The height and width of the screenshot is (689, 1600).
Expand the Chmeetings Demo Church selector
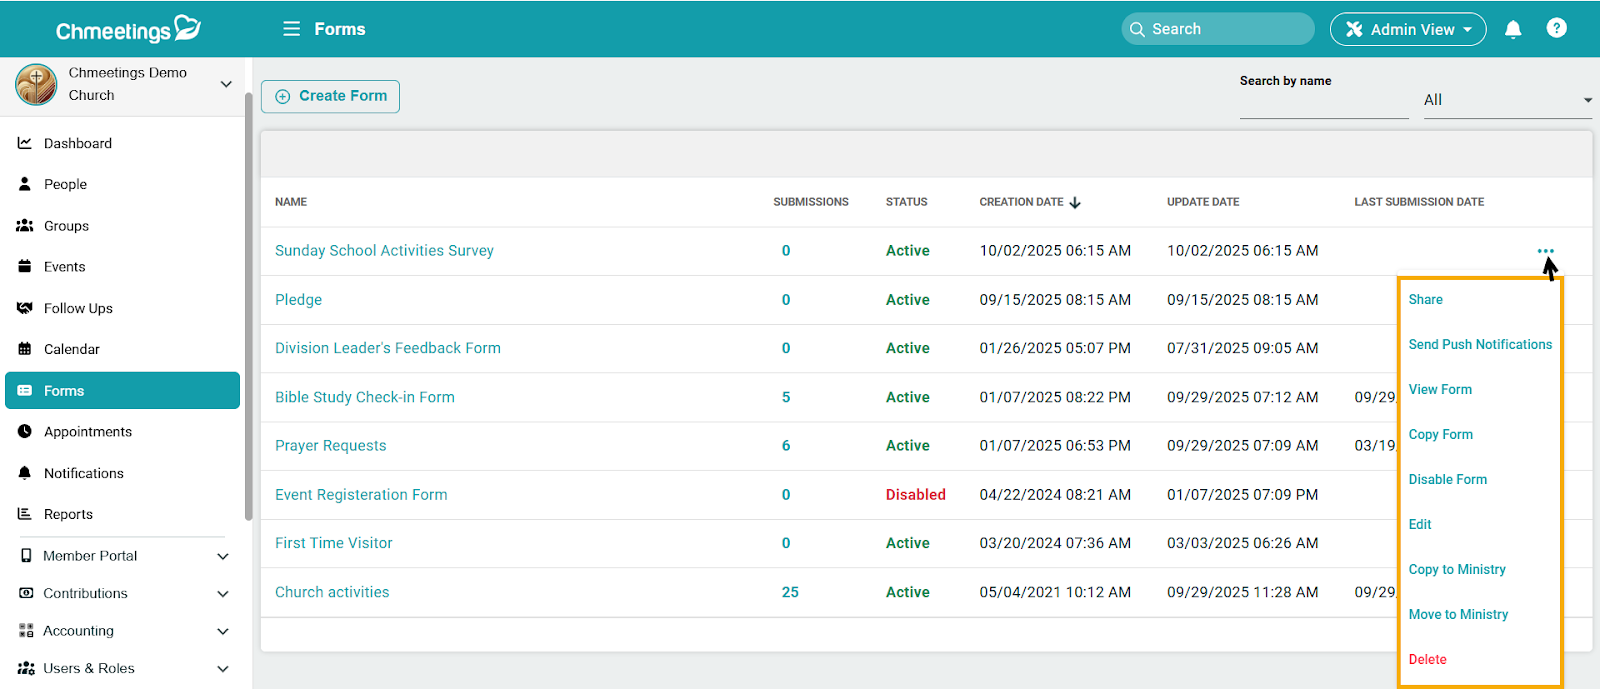coord(226,84)
